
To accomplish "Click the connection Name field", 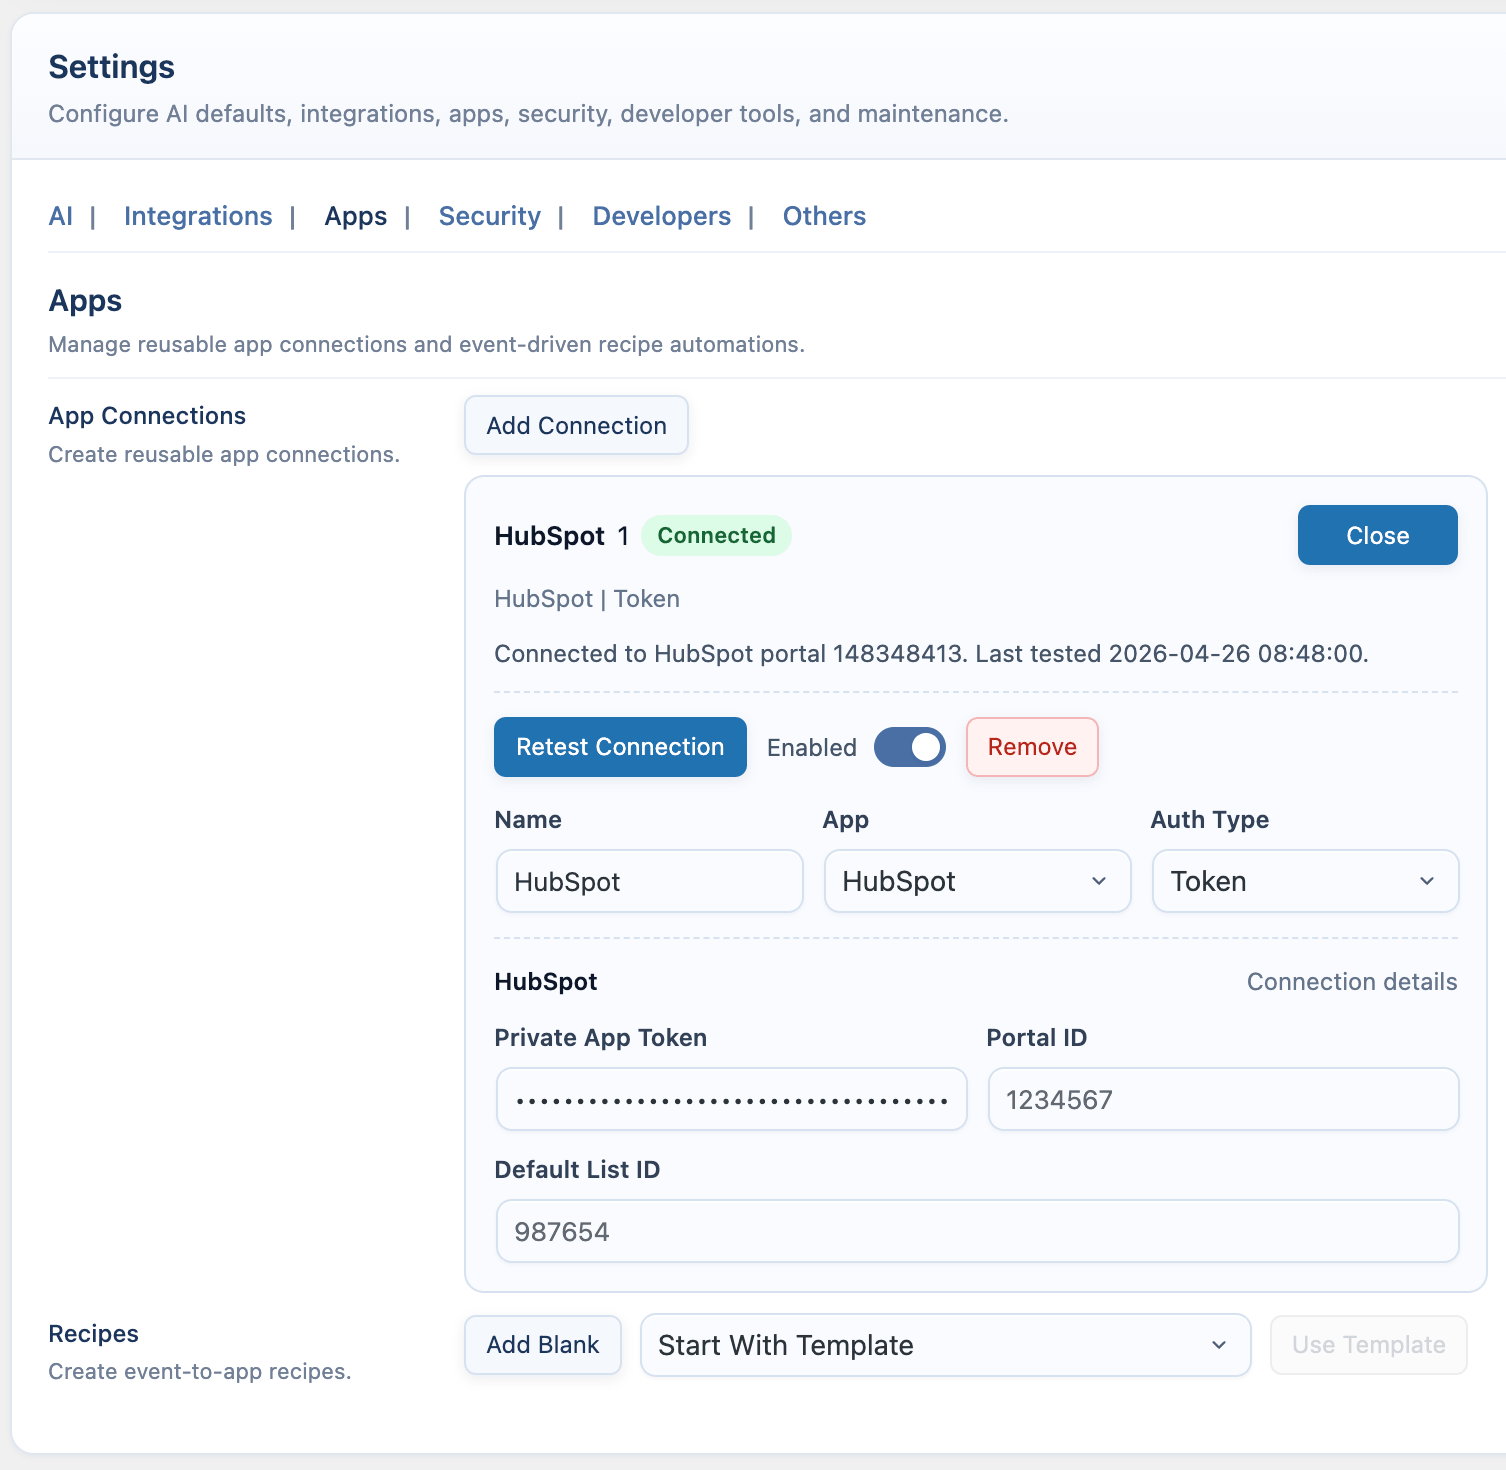I will tap(650, 881).
